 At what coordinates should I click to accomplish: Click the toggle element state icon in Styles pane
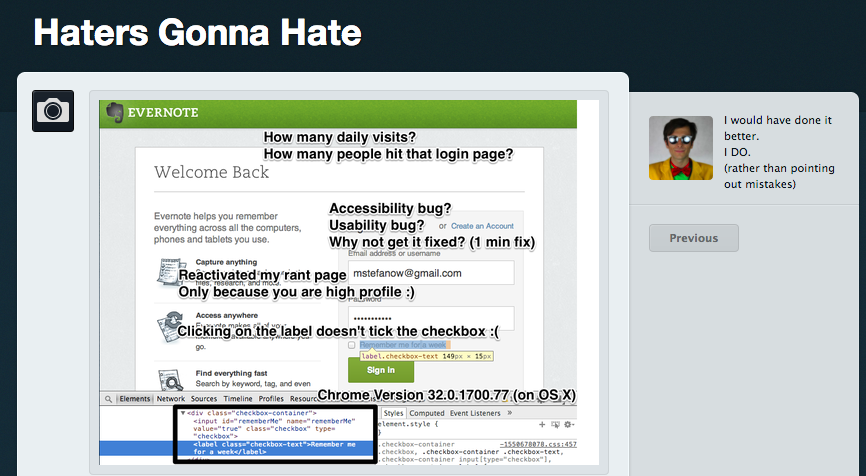555,425
